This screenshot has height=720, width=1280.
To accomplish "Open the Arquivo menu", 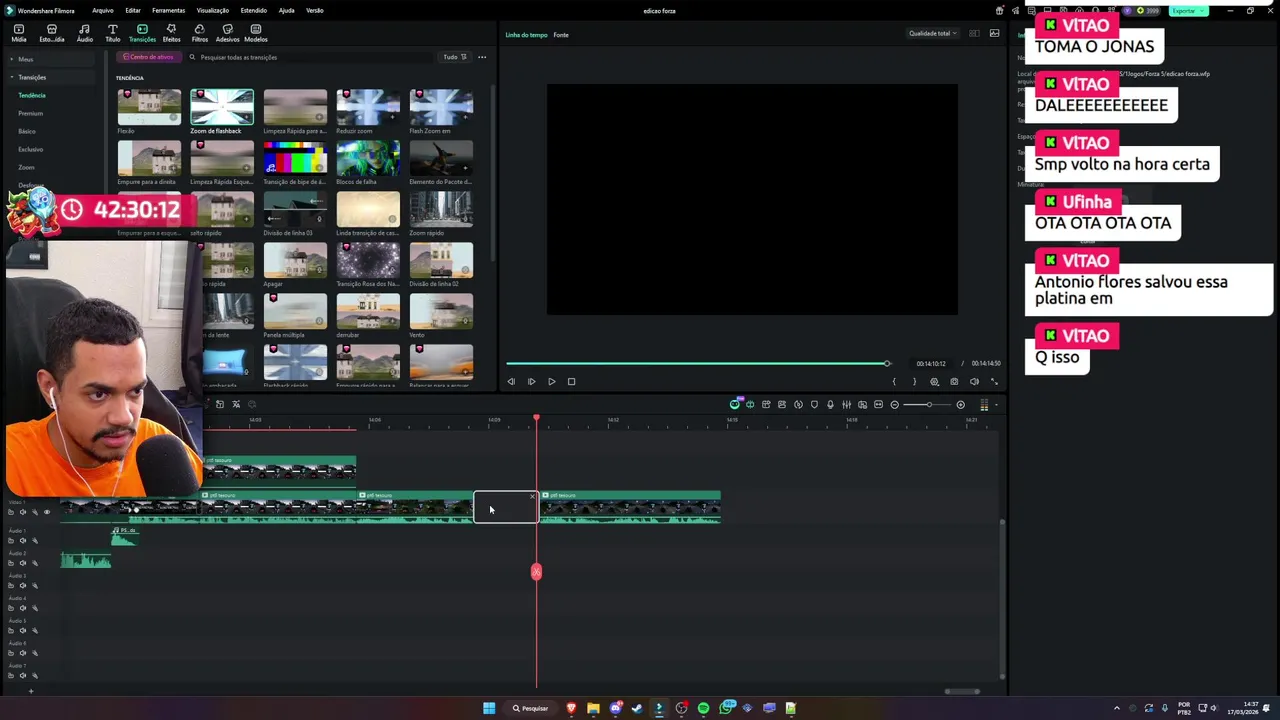I will (x=102, y=10).
